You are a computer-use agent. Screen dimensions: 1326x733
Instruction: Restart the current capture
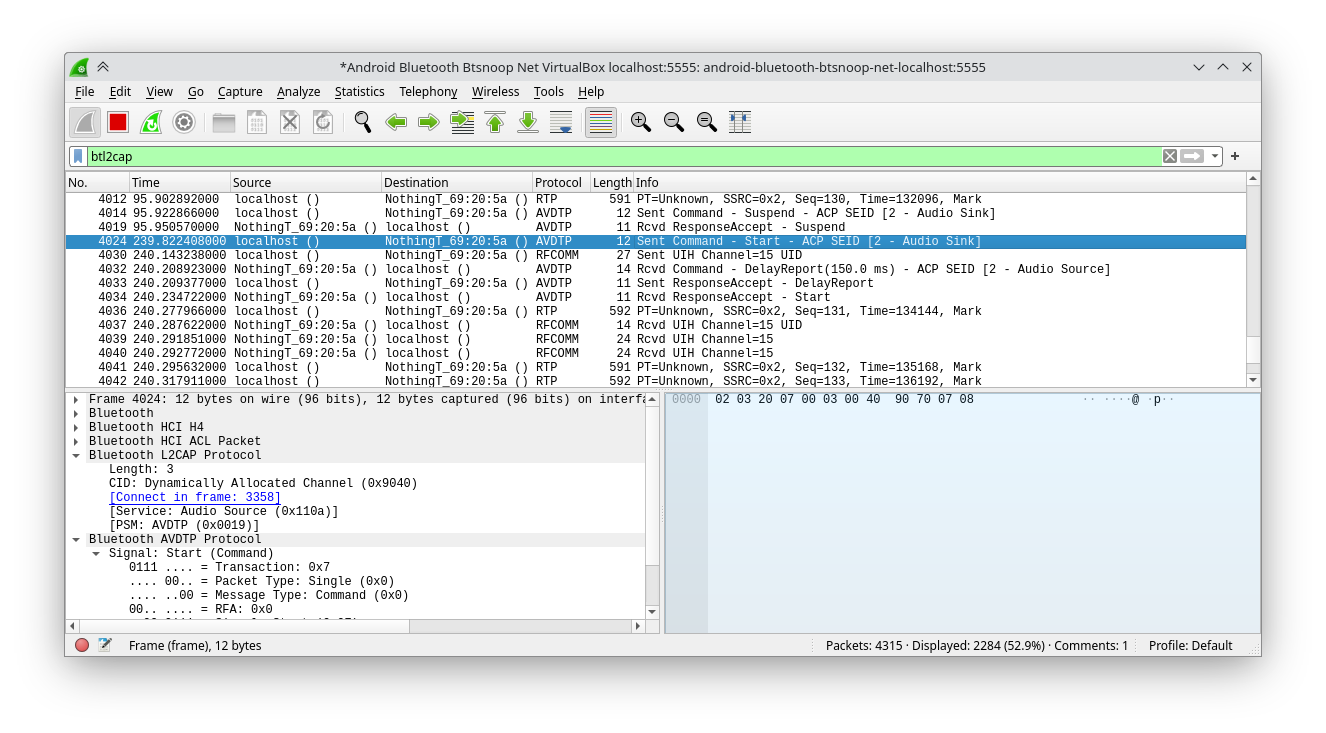(x=151, y=122)
